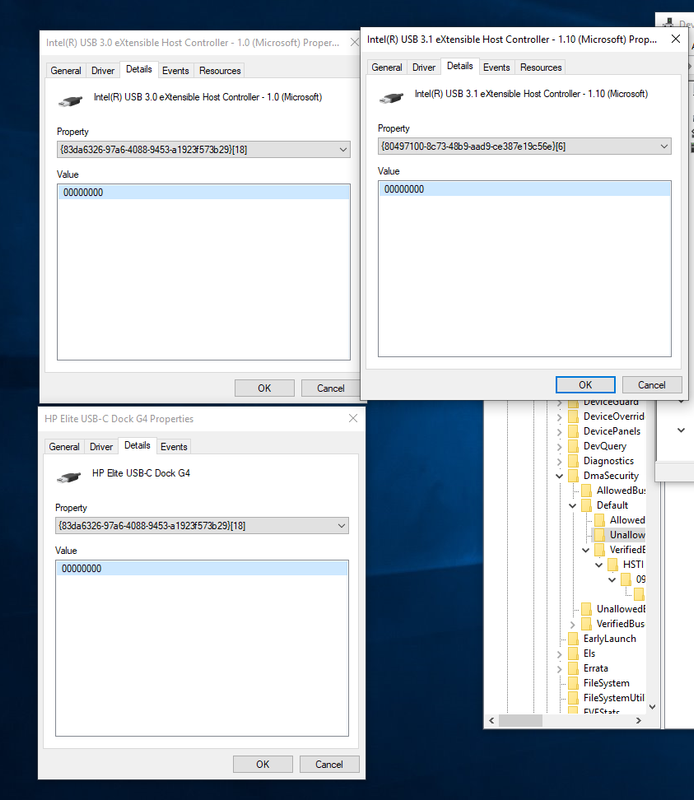694x800 pixels.
Task: Open General tab in HP Elite Dock Properties
Action: click(64, 446)
